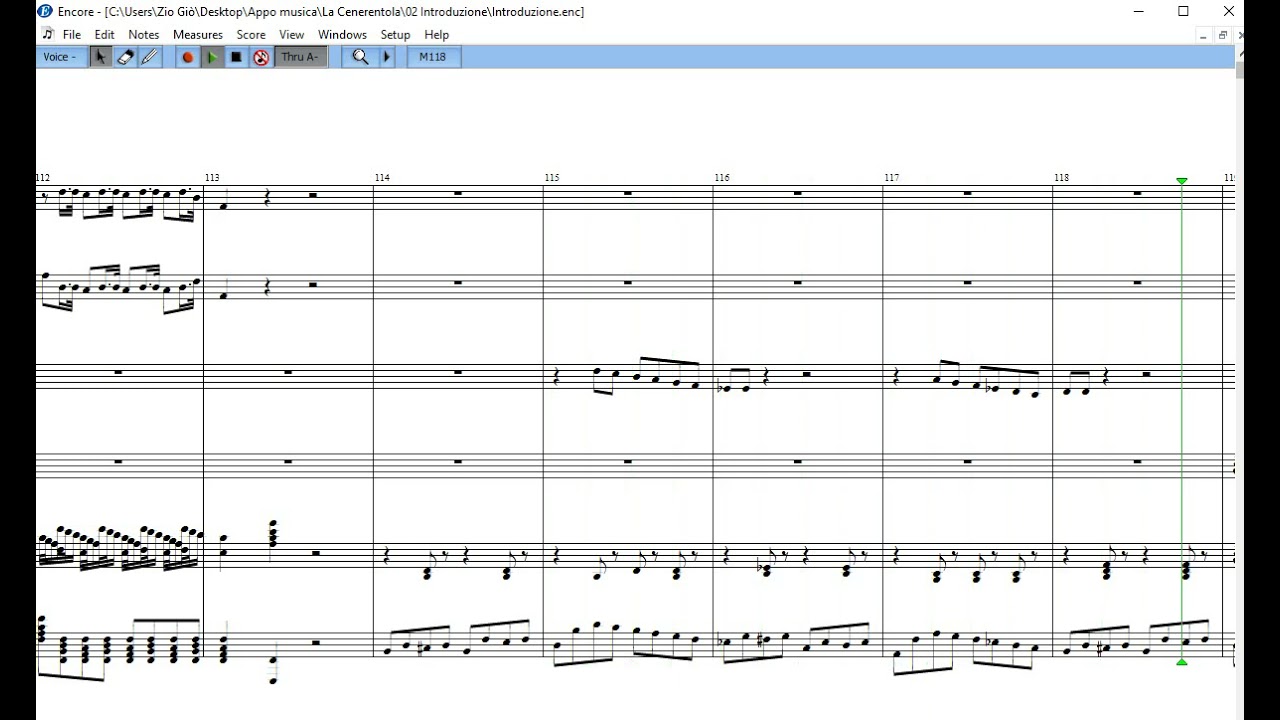Restore the inner document window

tap(1222, 35)
